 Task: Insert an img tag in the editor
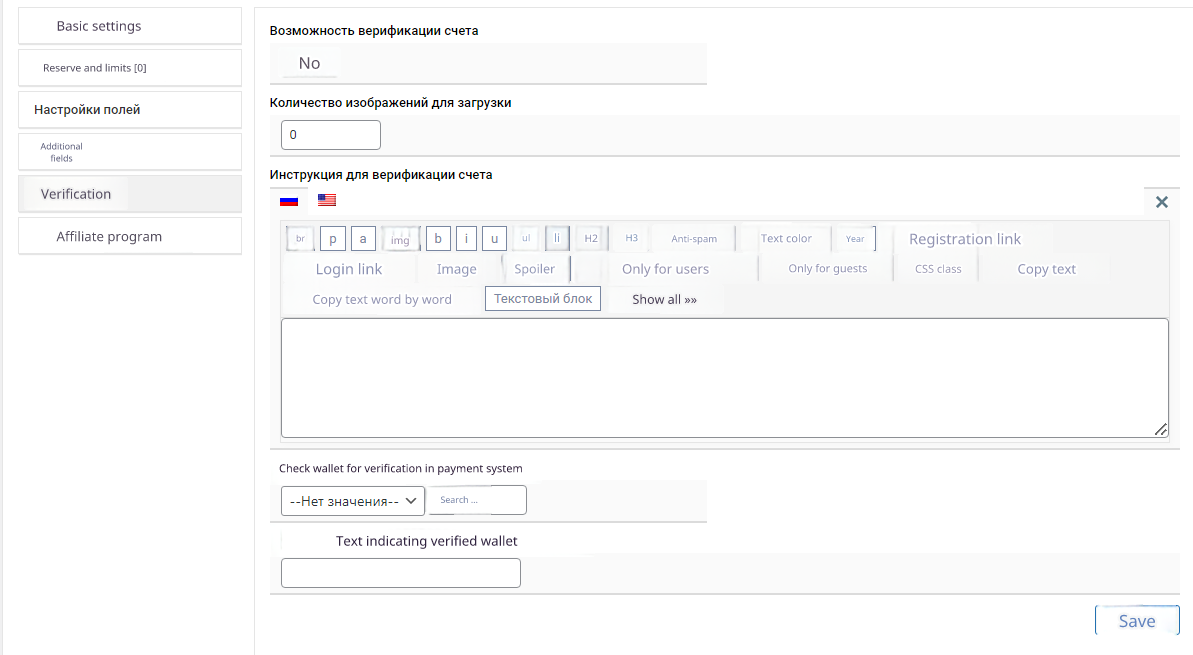pyautogui.click(x=400, y=239)
